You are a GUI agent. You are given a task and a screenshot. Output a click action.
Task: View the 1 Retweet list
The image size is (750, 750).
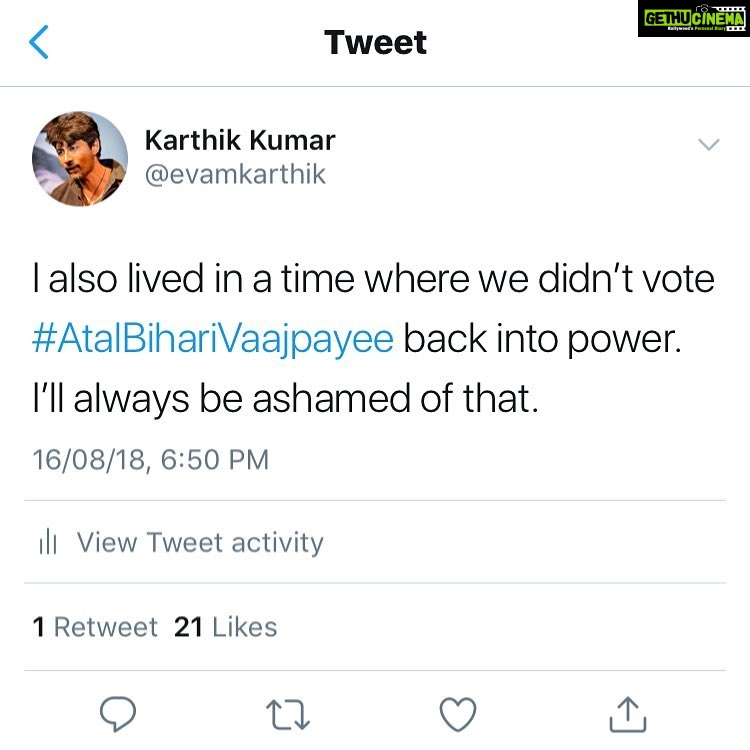(95, 627)
